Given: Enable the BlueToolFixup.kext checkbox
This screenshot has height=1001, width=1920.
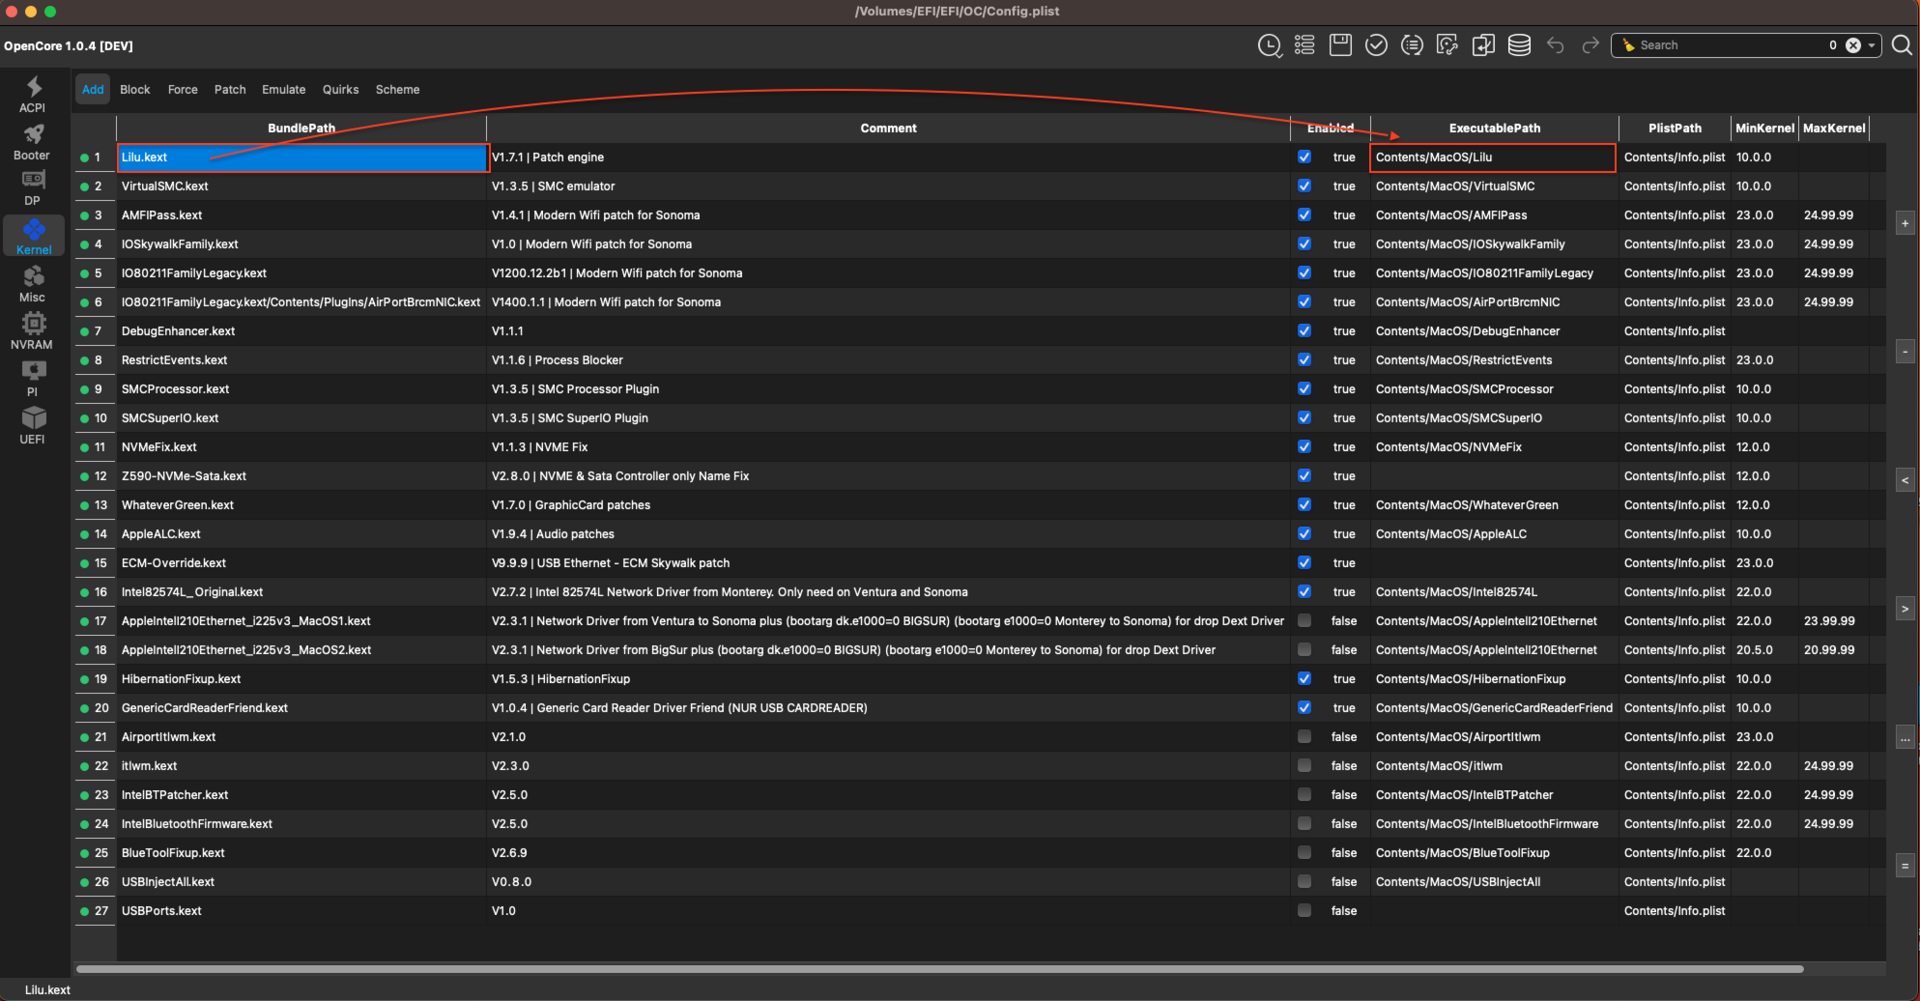Looking at the screenshot, I should [x=1304, y=853].
